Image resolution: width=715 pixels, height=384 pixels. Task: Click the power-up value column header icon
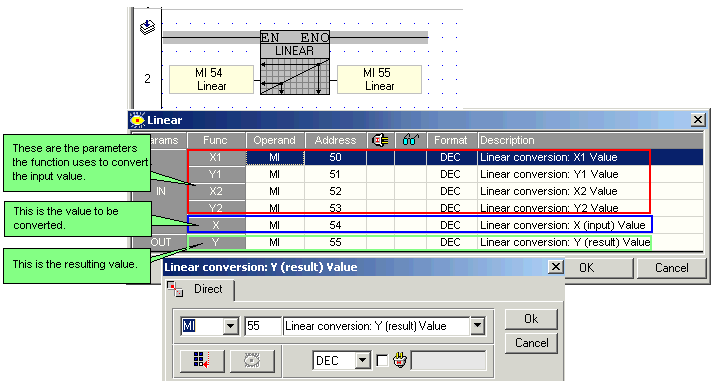(380, 140)
